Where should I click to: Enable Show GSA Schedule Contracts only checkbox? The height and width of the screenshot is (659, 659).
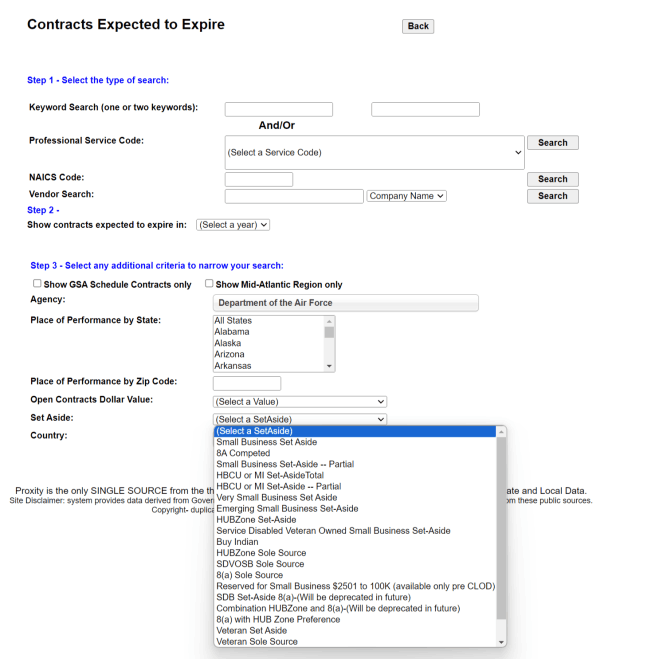pyautogui.click(x=37, y=283)
